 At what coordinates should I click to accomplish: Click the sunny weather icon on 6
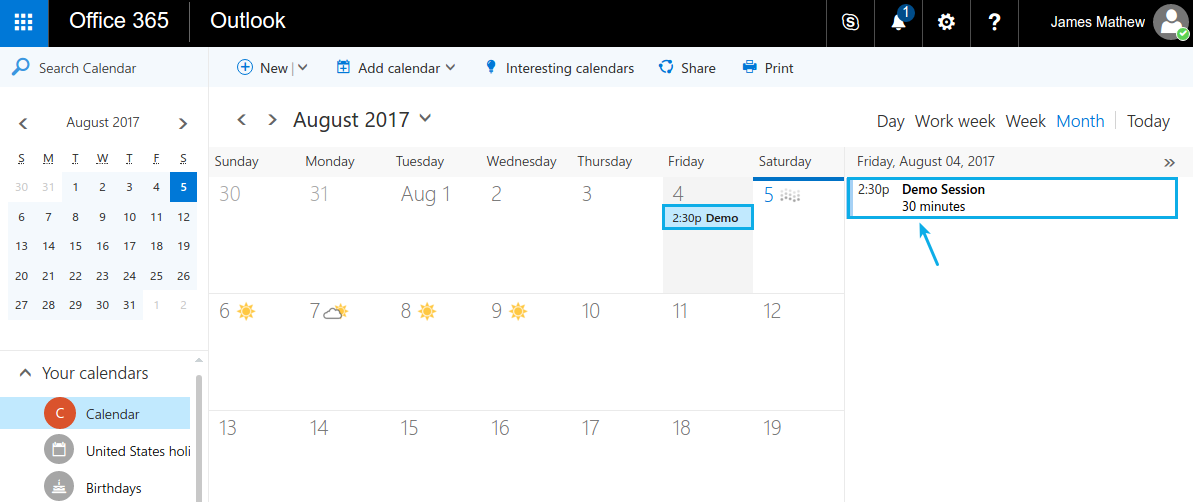pos(246,311)
